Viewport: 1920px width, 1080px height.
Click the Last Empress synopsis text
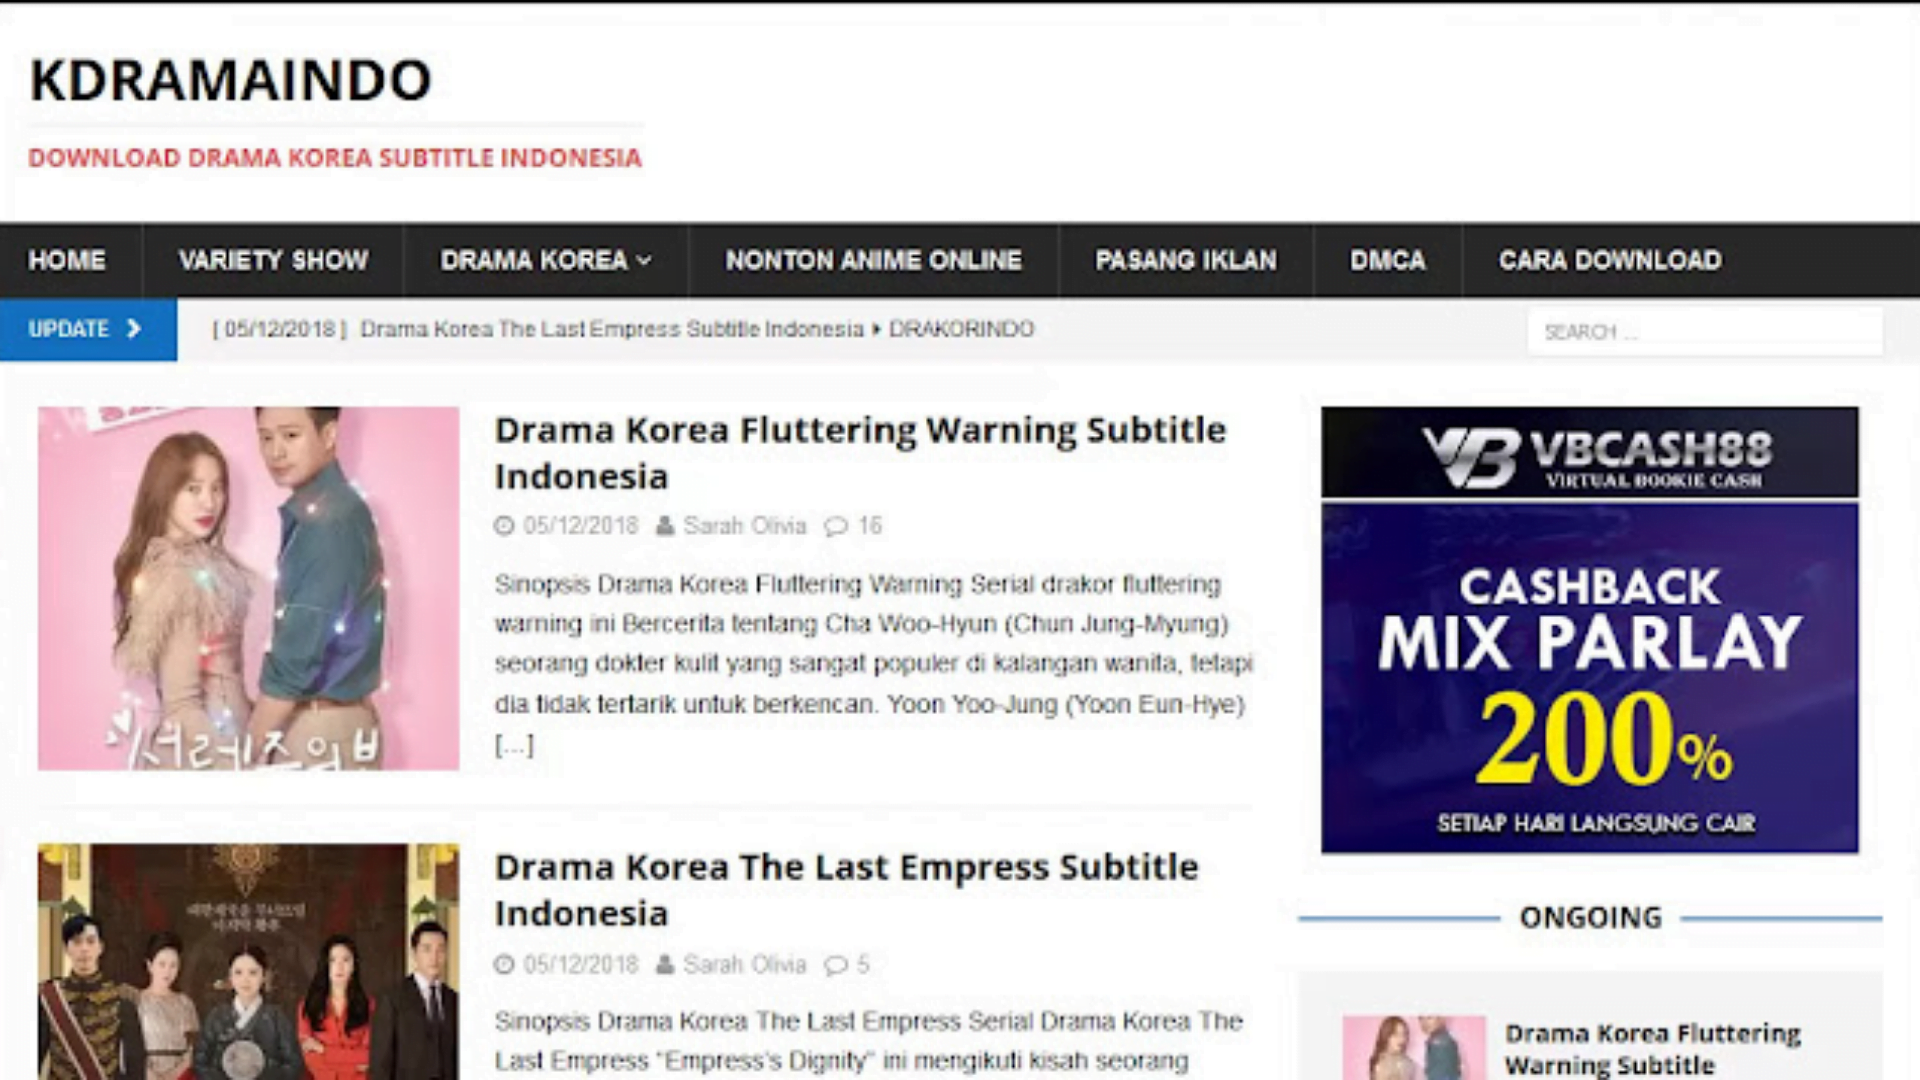(x=868, y=1041)
